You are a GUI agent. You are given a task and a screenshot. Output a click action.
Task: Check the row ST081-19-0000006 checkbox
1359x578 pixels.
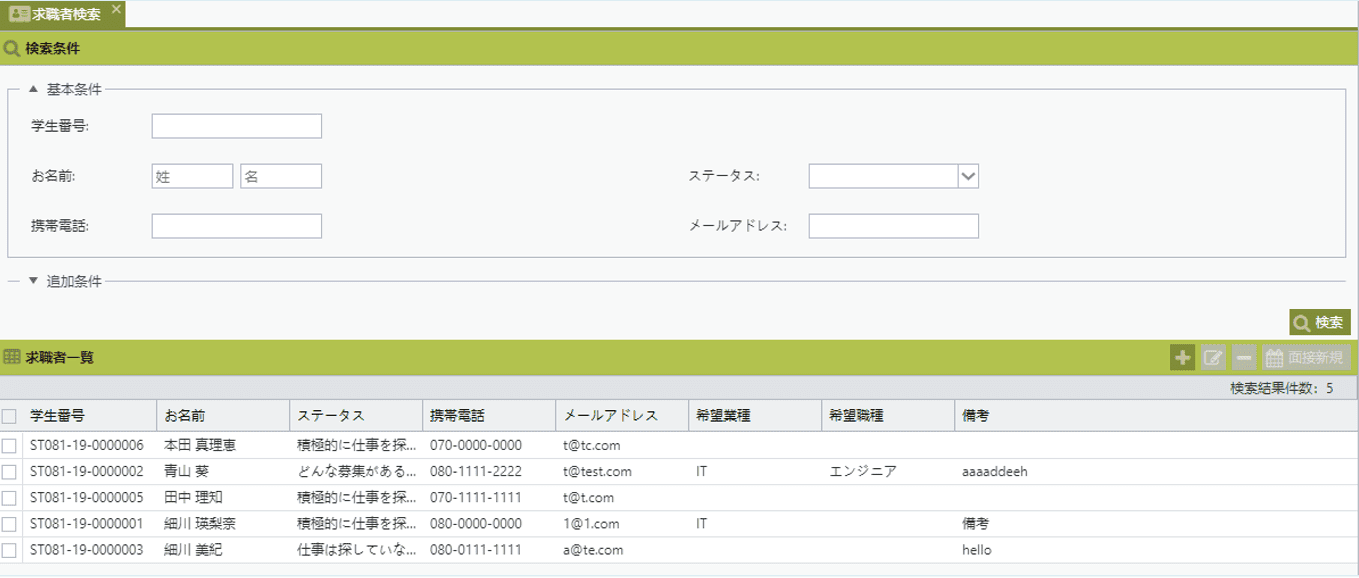coord(10,446)
